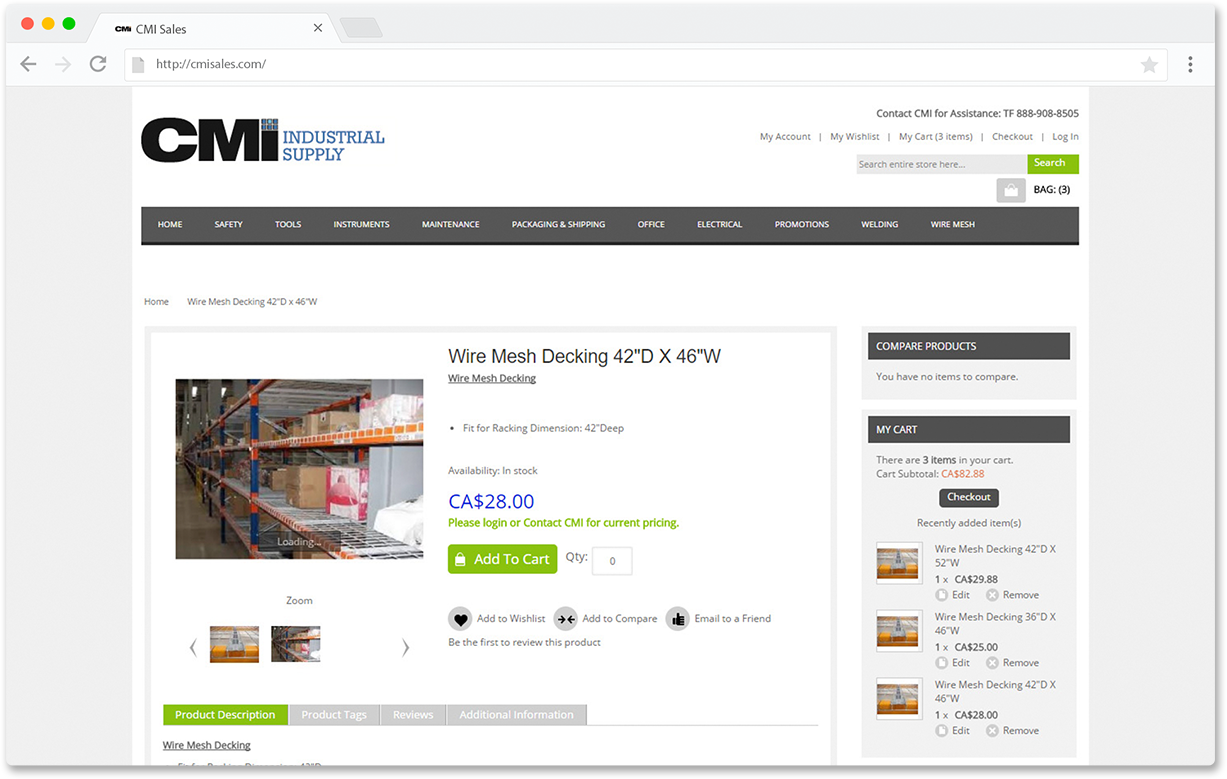
Task: Click the Add to Wishlist text link
Action: [511, 619]
